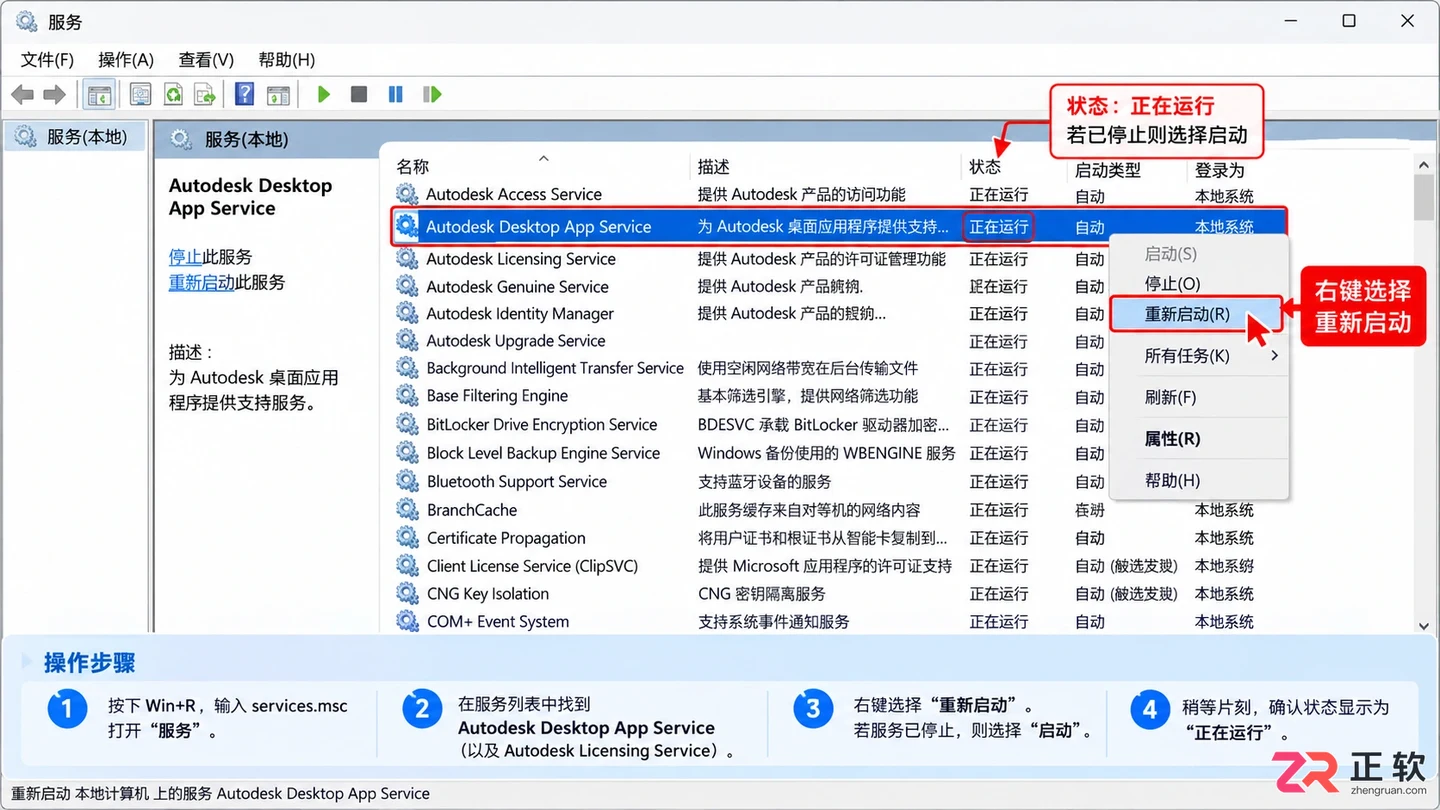Choose 停止(O) in the context menu
This screenshot has height=810, width=1440.
click(x=1198, y=284)
